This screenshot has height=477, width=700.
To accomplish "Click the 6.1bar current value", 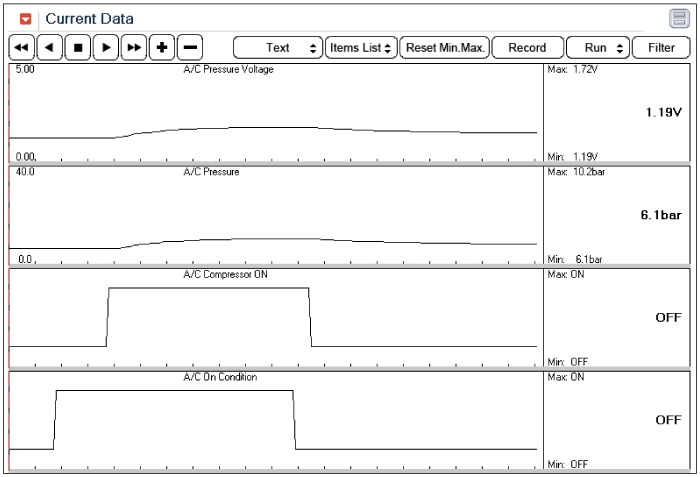I will click(661, 215).
